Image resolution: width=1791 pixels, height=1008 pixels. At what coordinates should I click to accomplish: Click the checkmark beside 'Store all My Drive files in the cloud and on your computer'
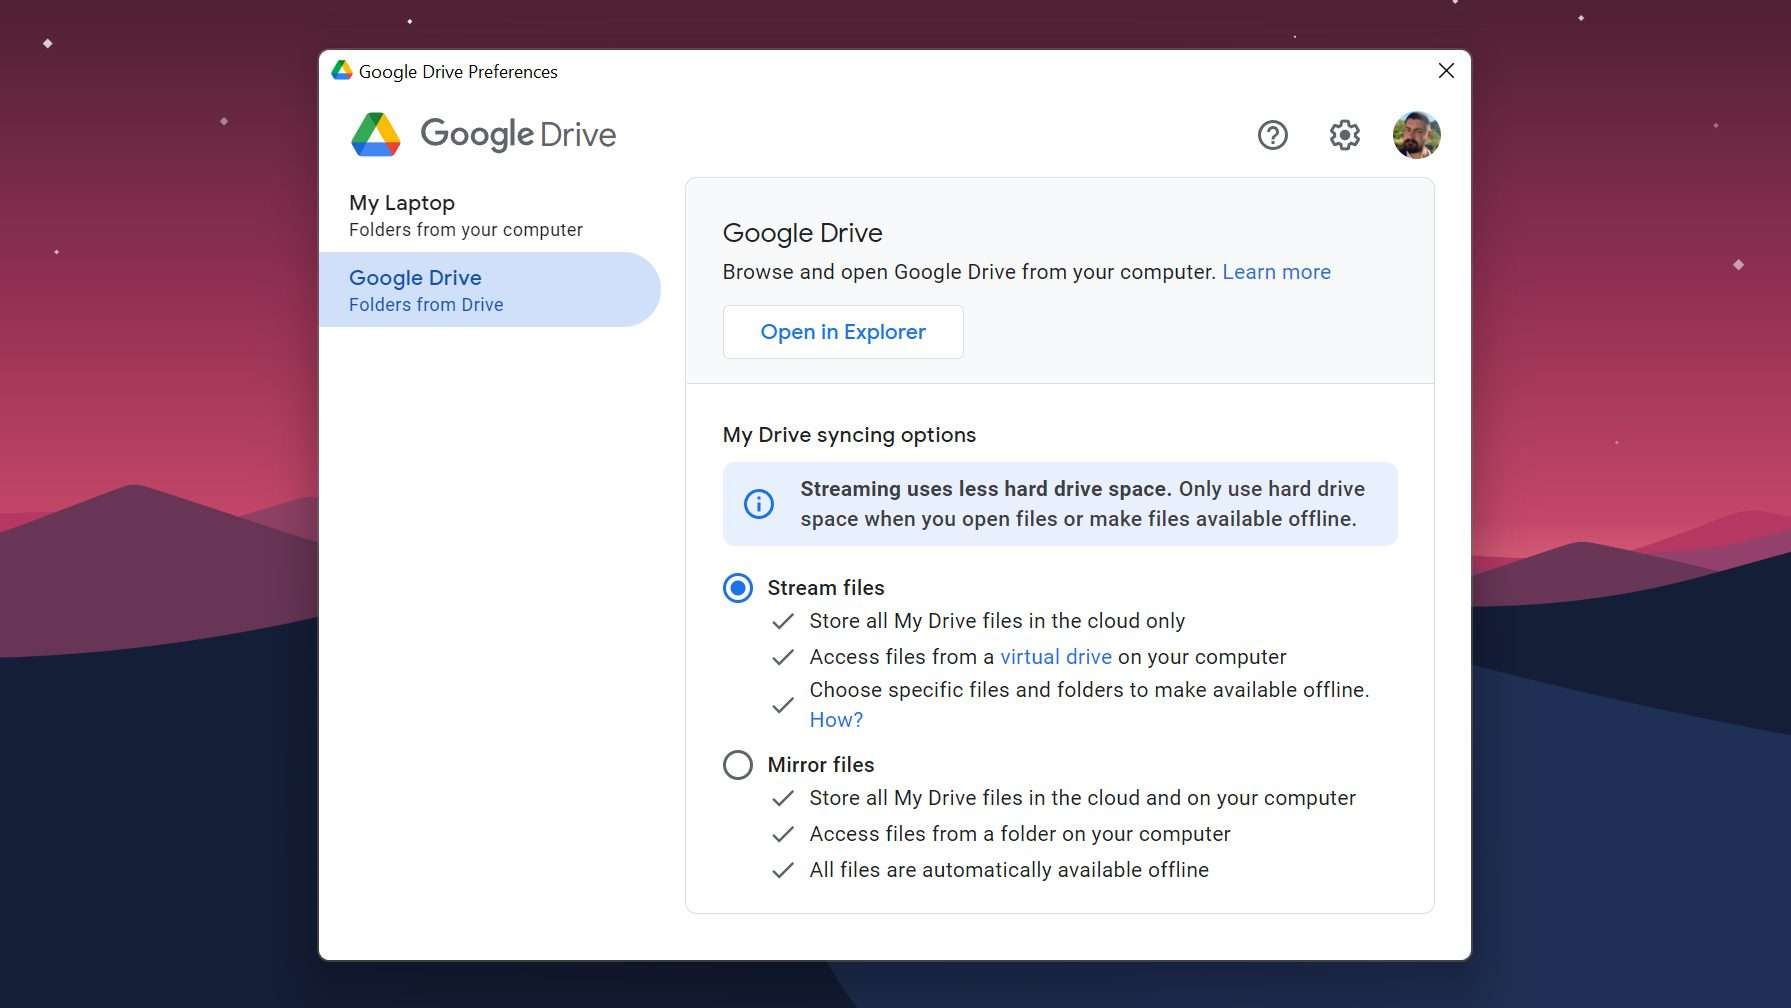[x=783, y=798]
